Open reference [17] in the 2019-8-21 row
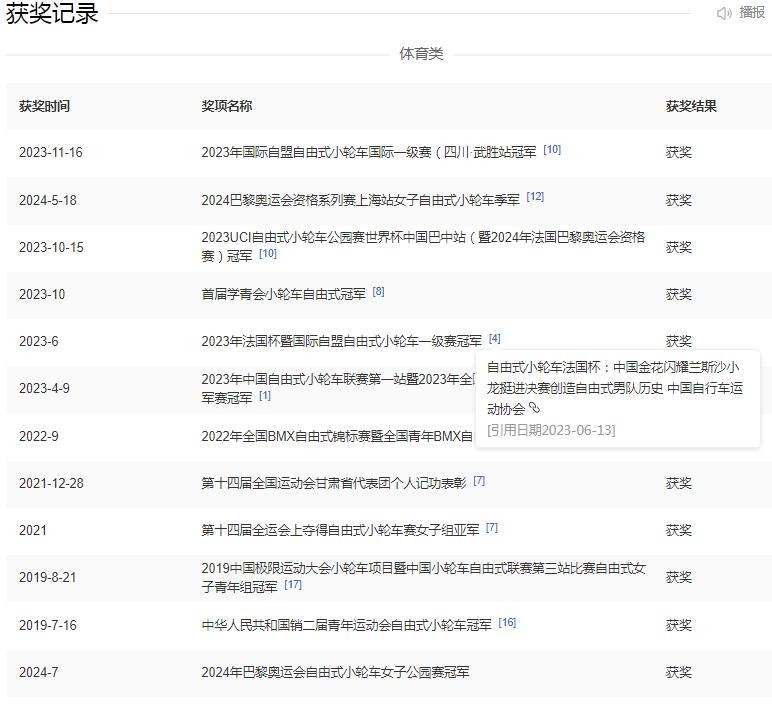772x726 pixels. point(293,585)
